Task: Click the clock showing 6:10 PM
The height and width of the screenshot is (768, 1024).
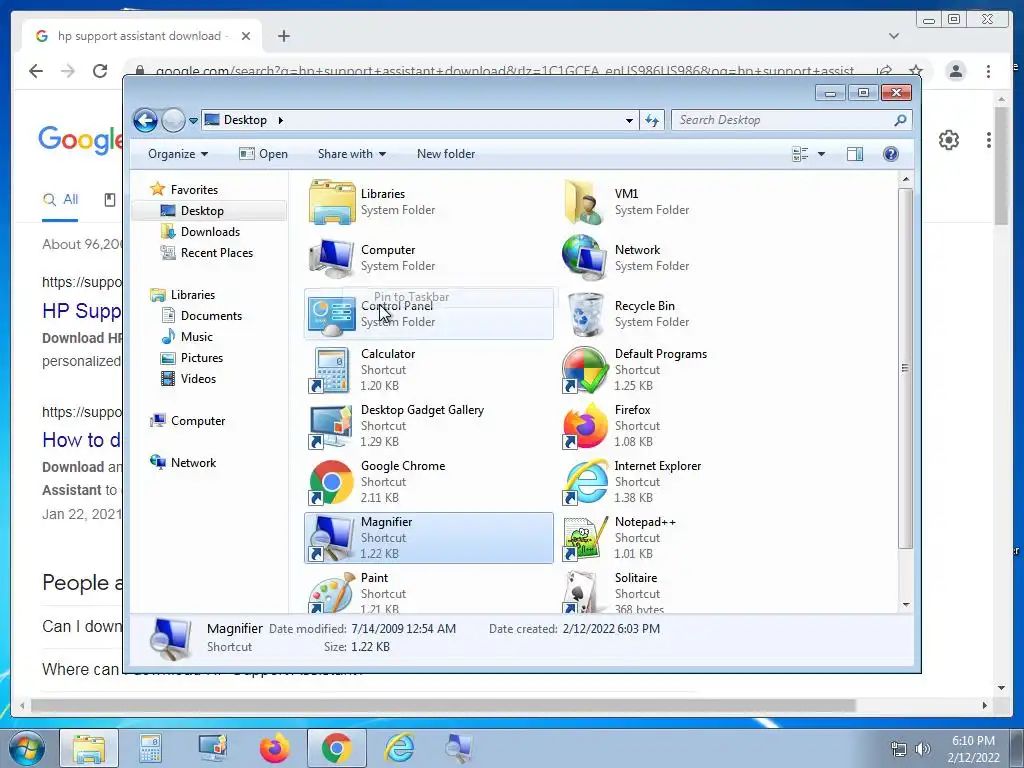Action: tap(973, 741)
